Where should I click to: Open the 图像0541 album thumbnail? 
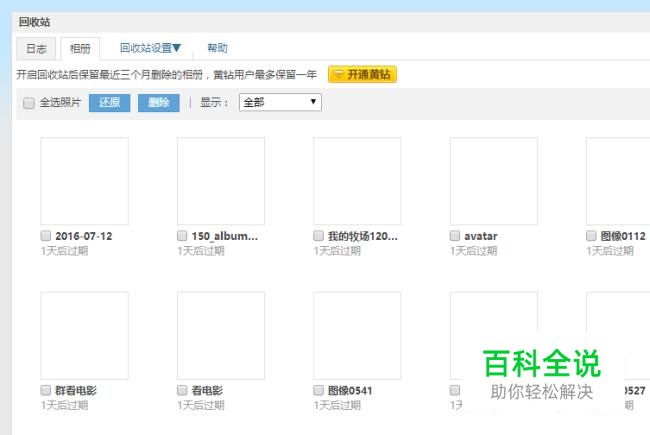357,335
